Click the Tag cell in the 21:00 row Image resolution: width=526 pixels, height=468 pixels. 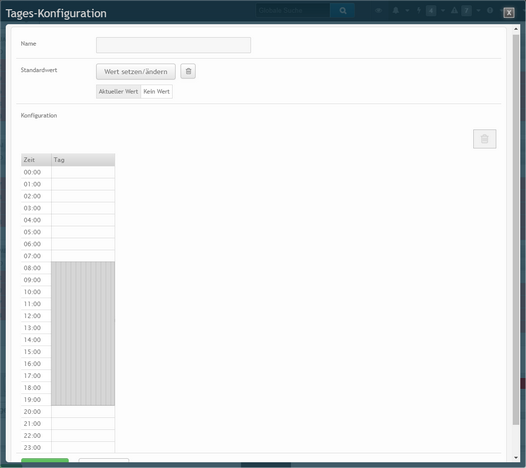pyautogui.click(x=83, y=423)
